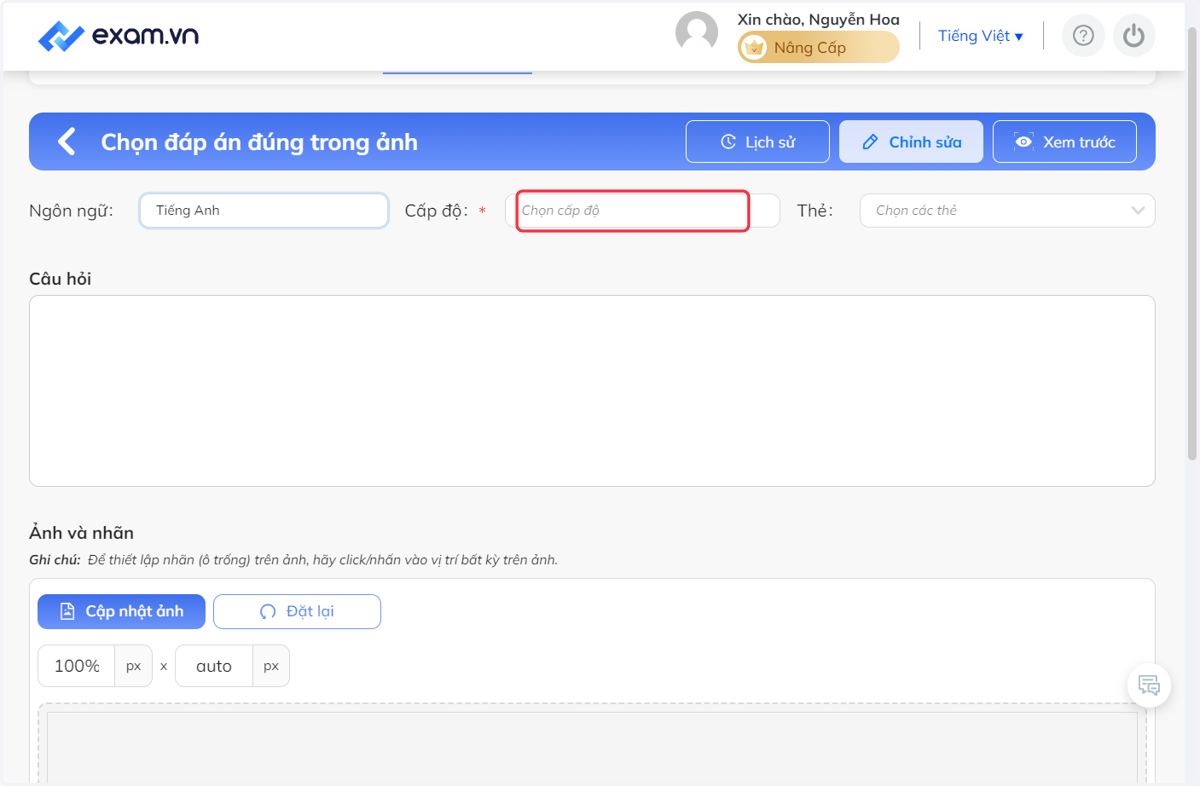This screenshot has width=1200, height=786.
Task: Open the Tiếng Việt language dropdown
Action: pos(980,36)
